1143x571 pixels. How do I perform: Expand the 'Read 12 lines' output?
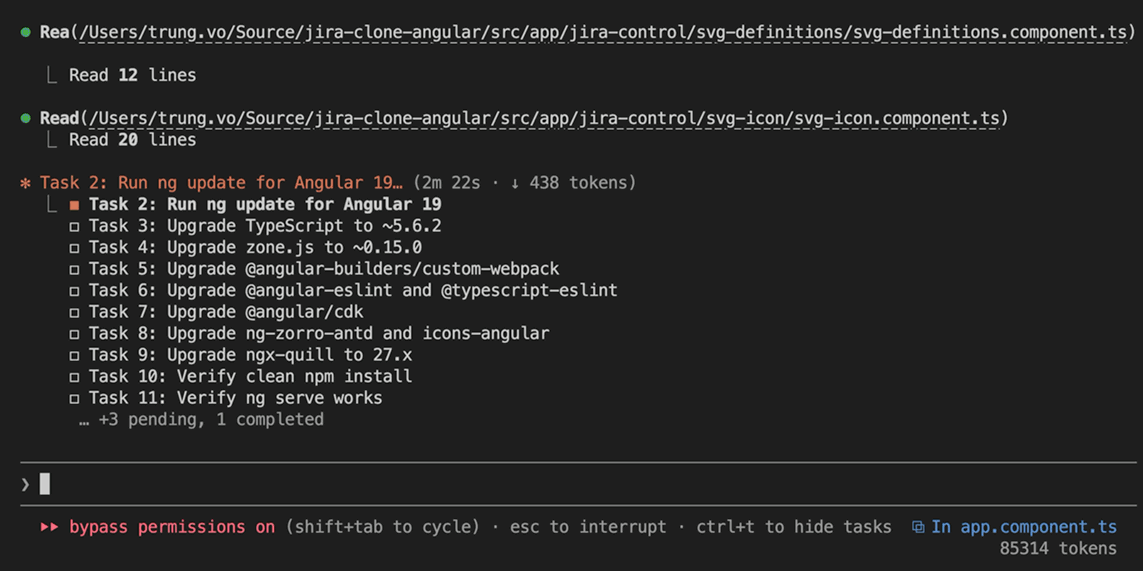(x=132, y=76)
